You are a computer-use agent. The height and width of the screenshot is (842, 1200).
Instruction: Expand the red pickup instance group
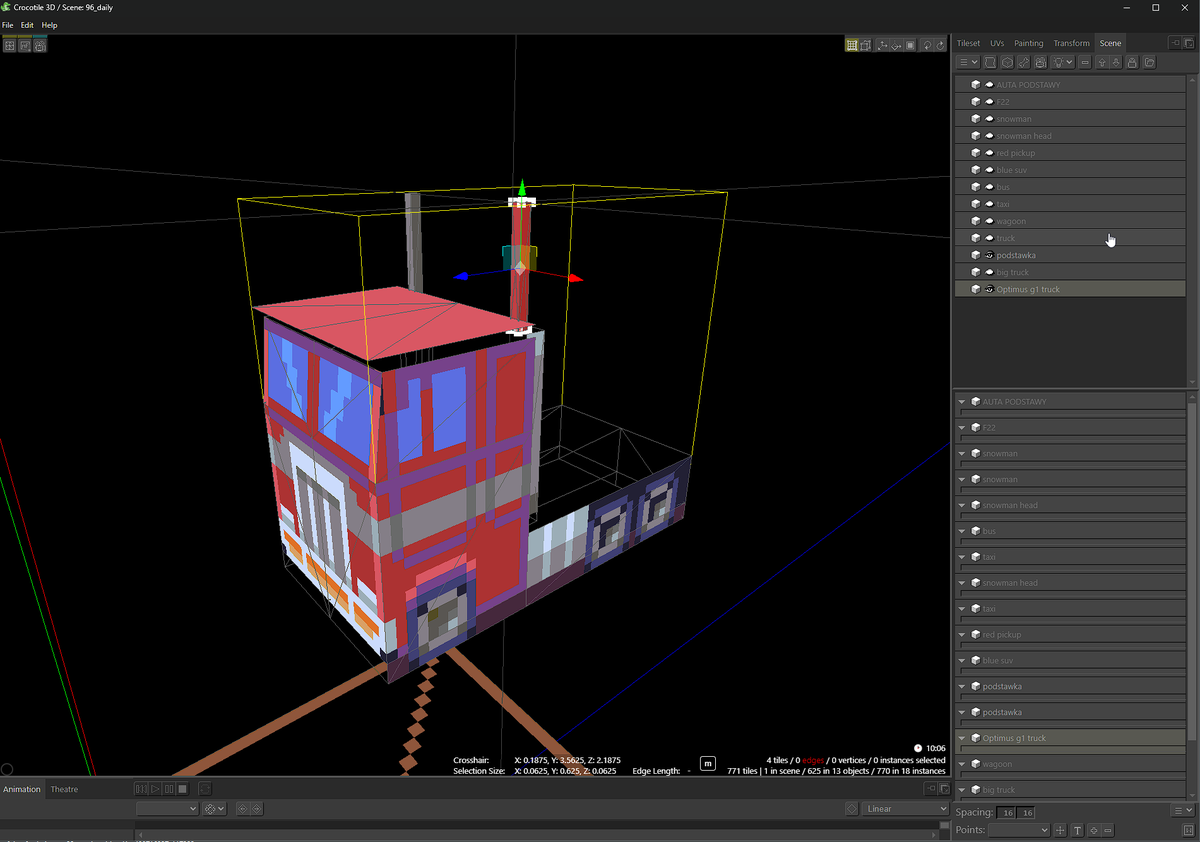pyautogui.click(x=962, y=635)
